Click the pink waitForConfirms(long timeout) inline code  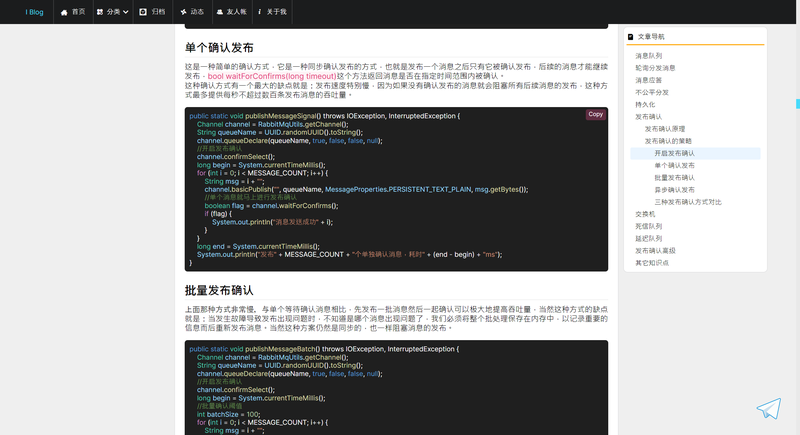pyautogui.click(x=271, y=76)
